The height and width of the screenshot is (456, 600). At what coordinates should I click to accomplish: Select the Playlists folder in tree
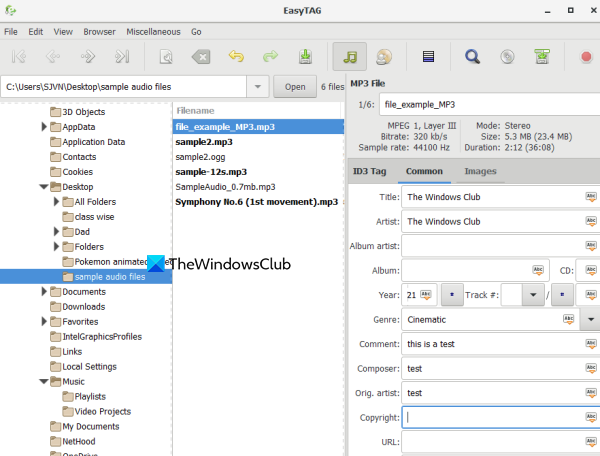84,396
